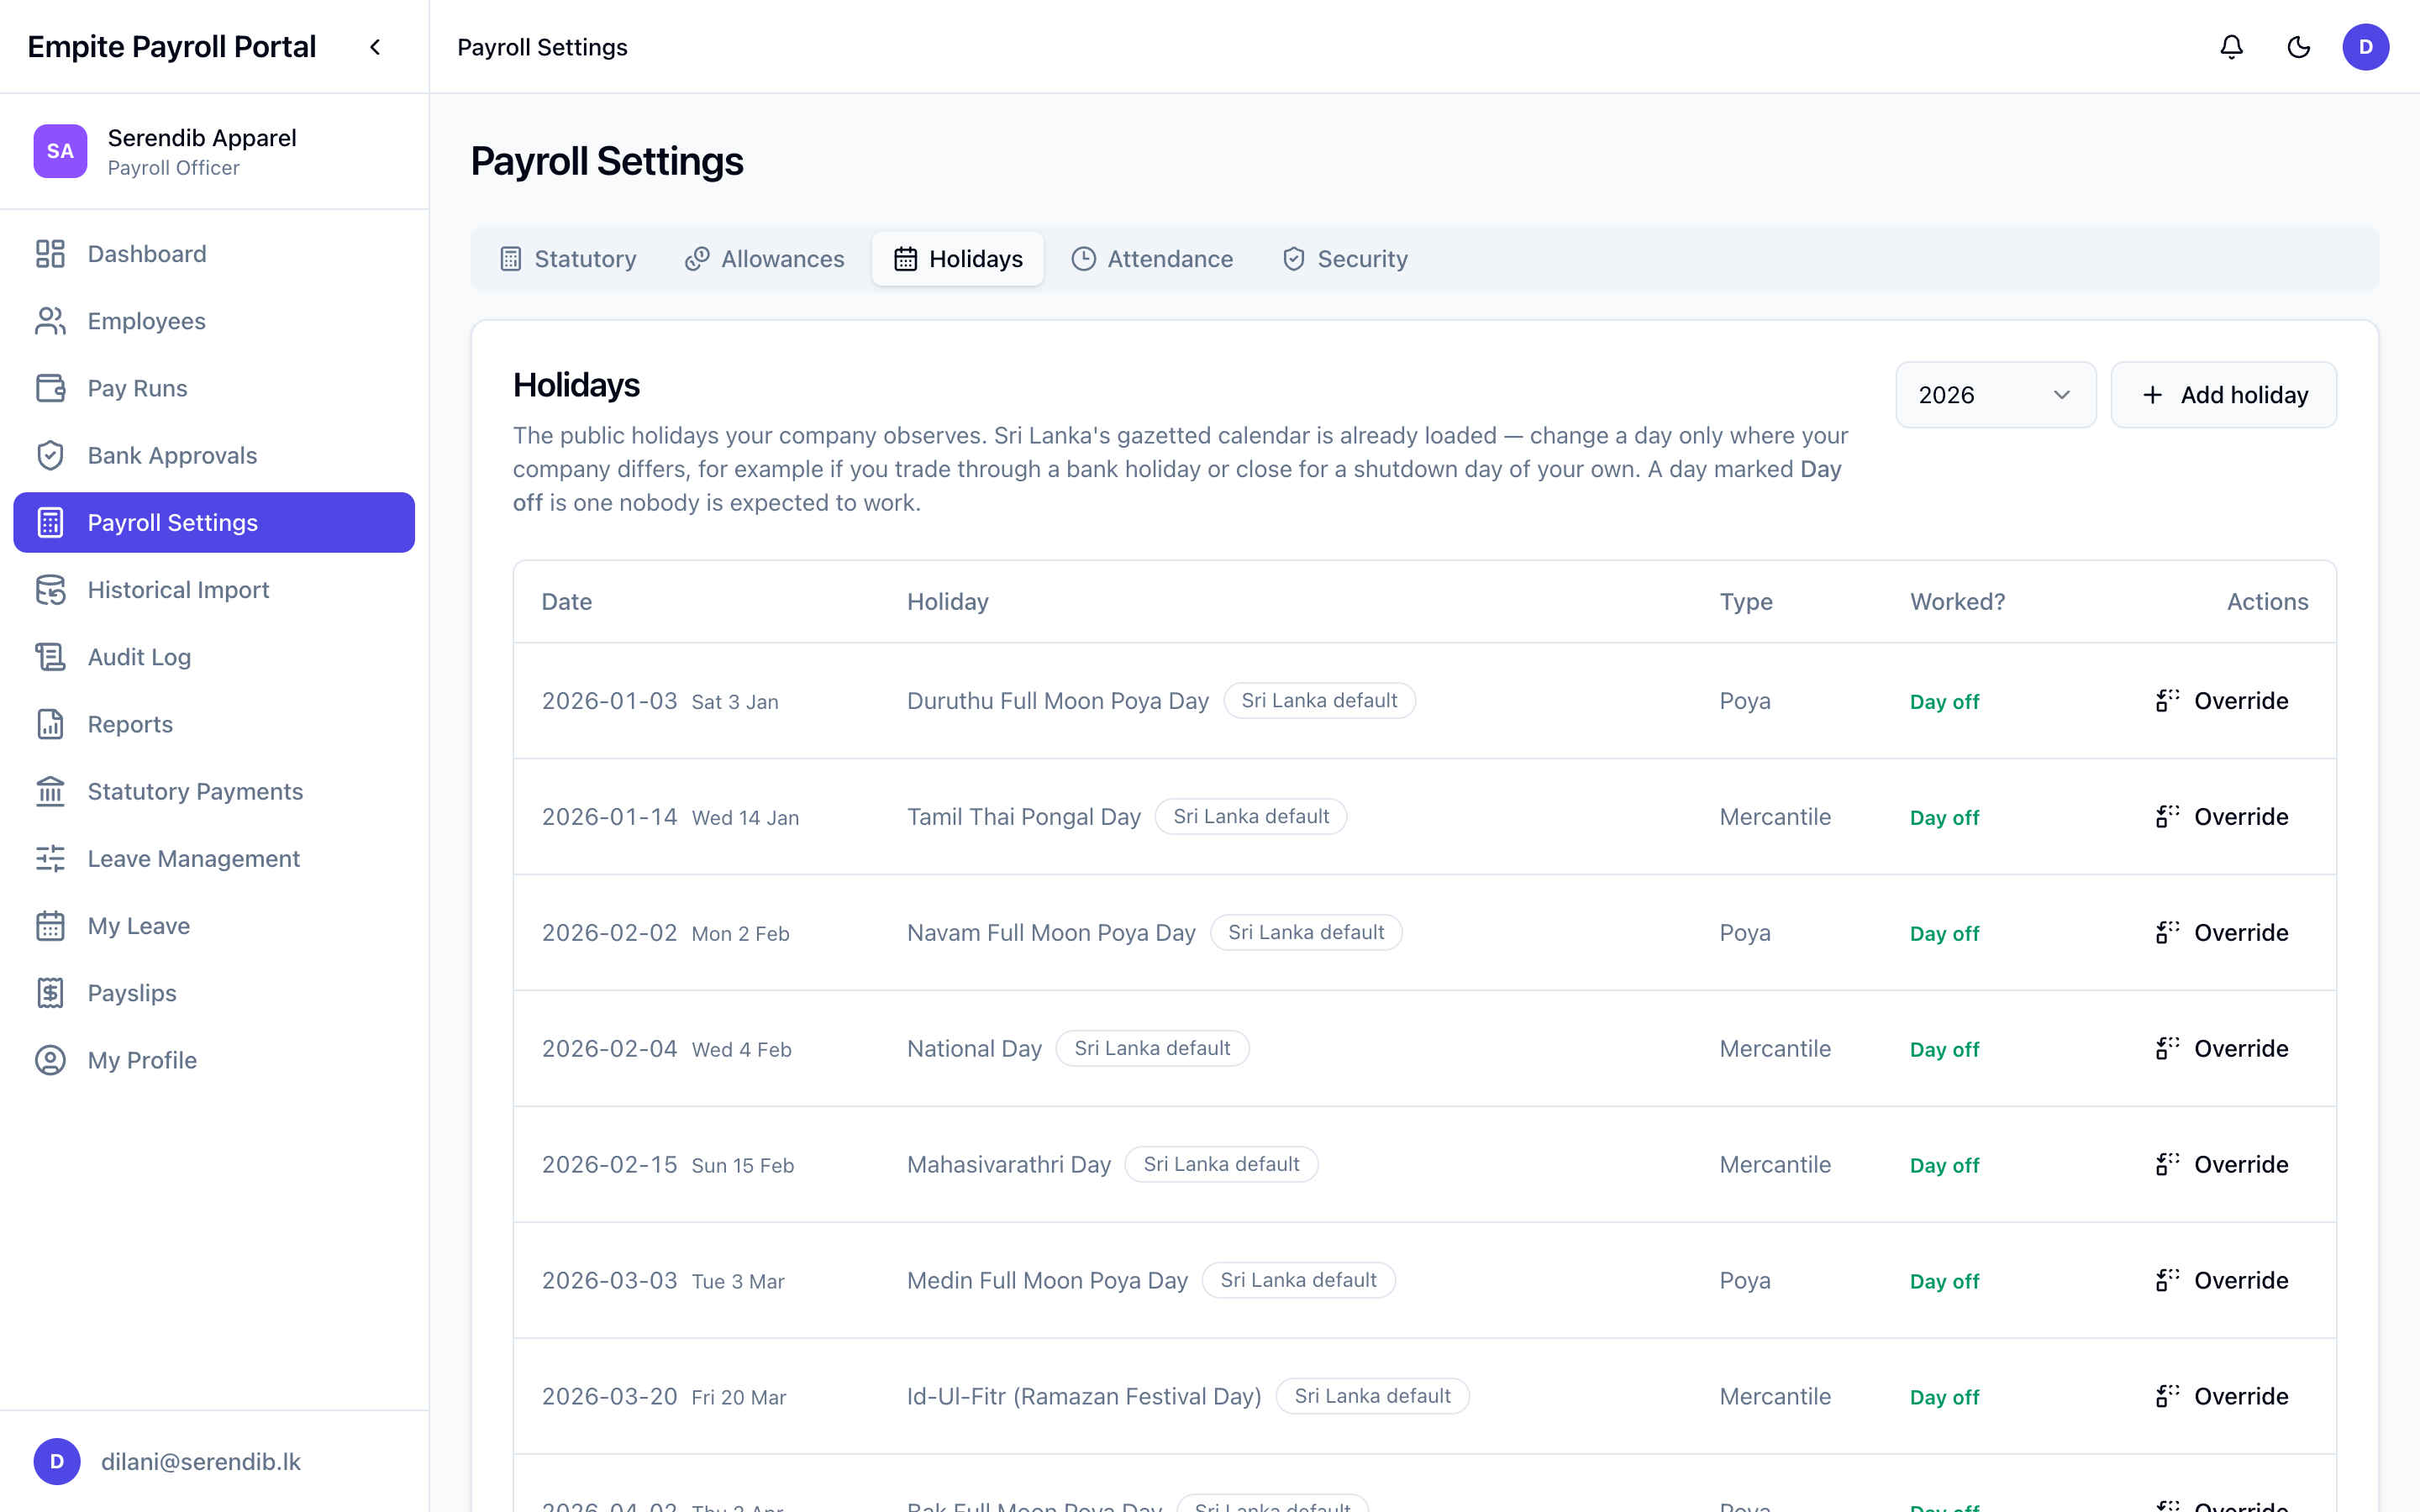Open the Security tab
Viewport: 2420px width, 1512px height.
tap(1345, 259)
